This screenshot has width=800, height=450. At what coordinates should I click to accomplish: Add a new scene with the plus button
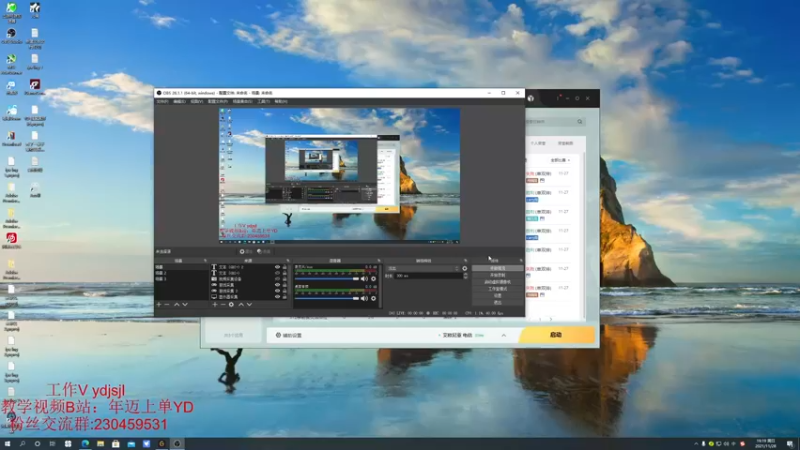coord(159,305)
